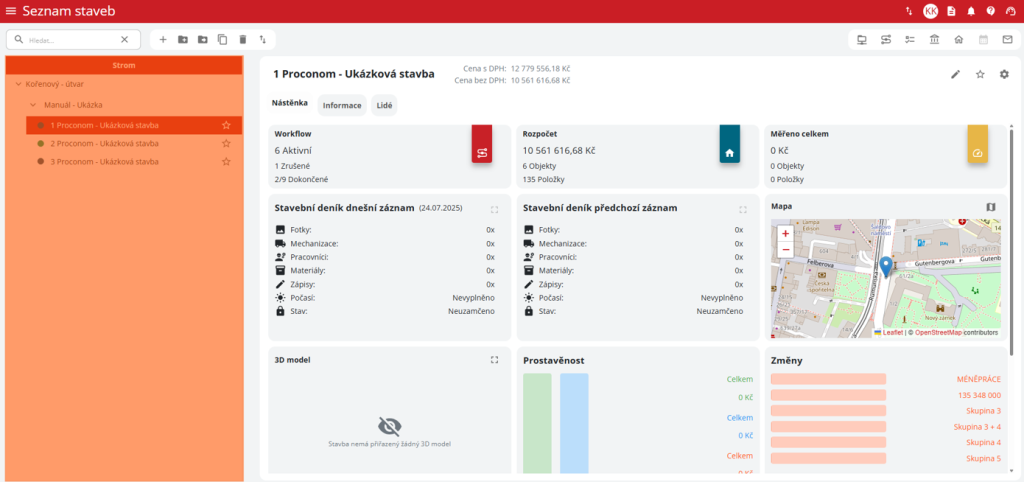Click the pencil edit icon for stavba
The height and width of the screenshot is (482, 1024).
click(955, 74)
